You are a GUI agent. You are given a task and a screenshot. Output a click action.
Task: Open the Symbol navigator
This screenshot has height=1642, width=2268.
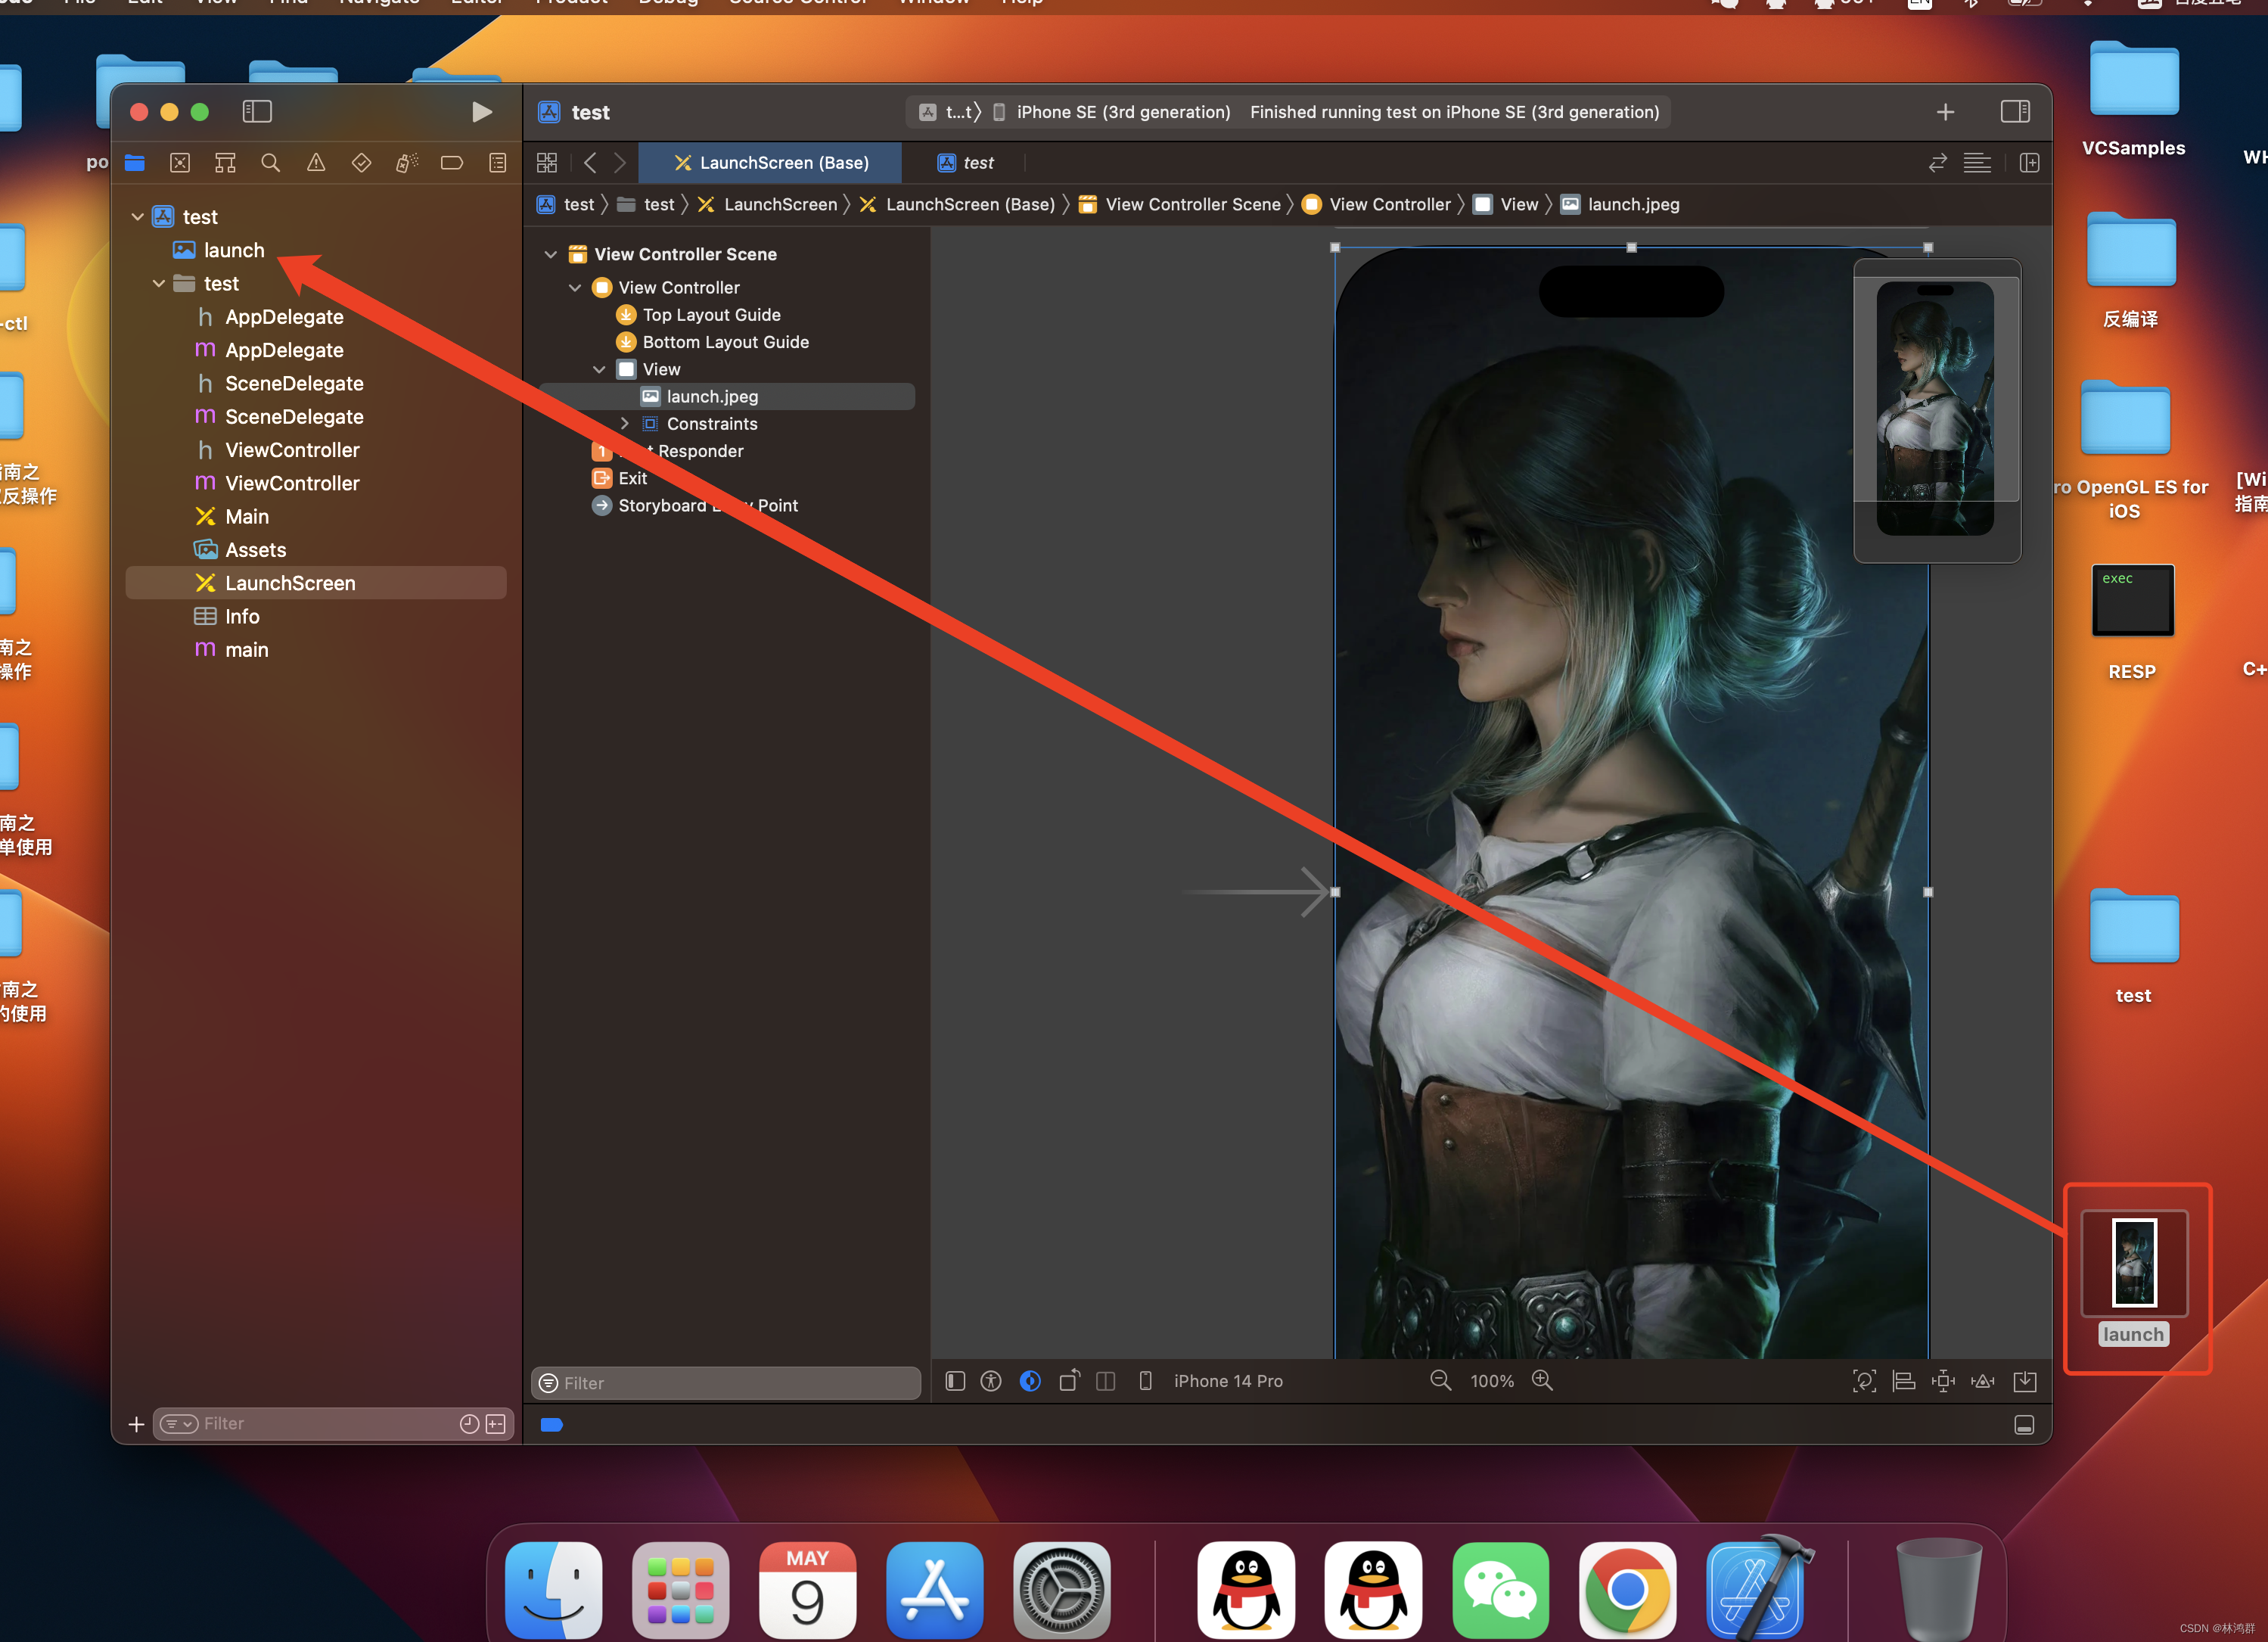coord(225,163)
